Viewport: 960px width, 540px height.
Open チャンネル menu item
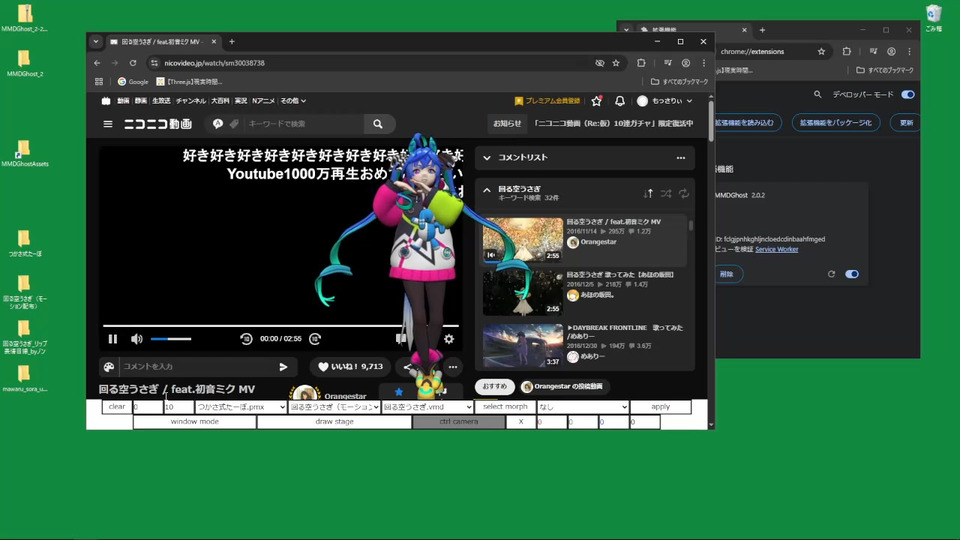[190, 101]
